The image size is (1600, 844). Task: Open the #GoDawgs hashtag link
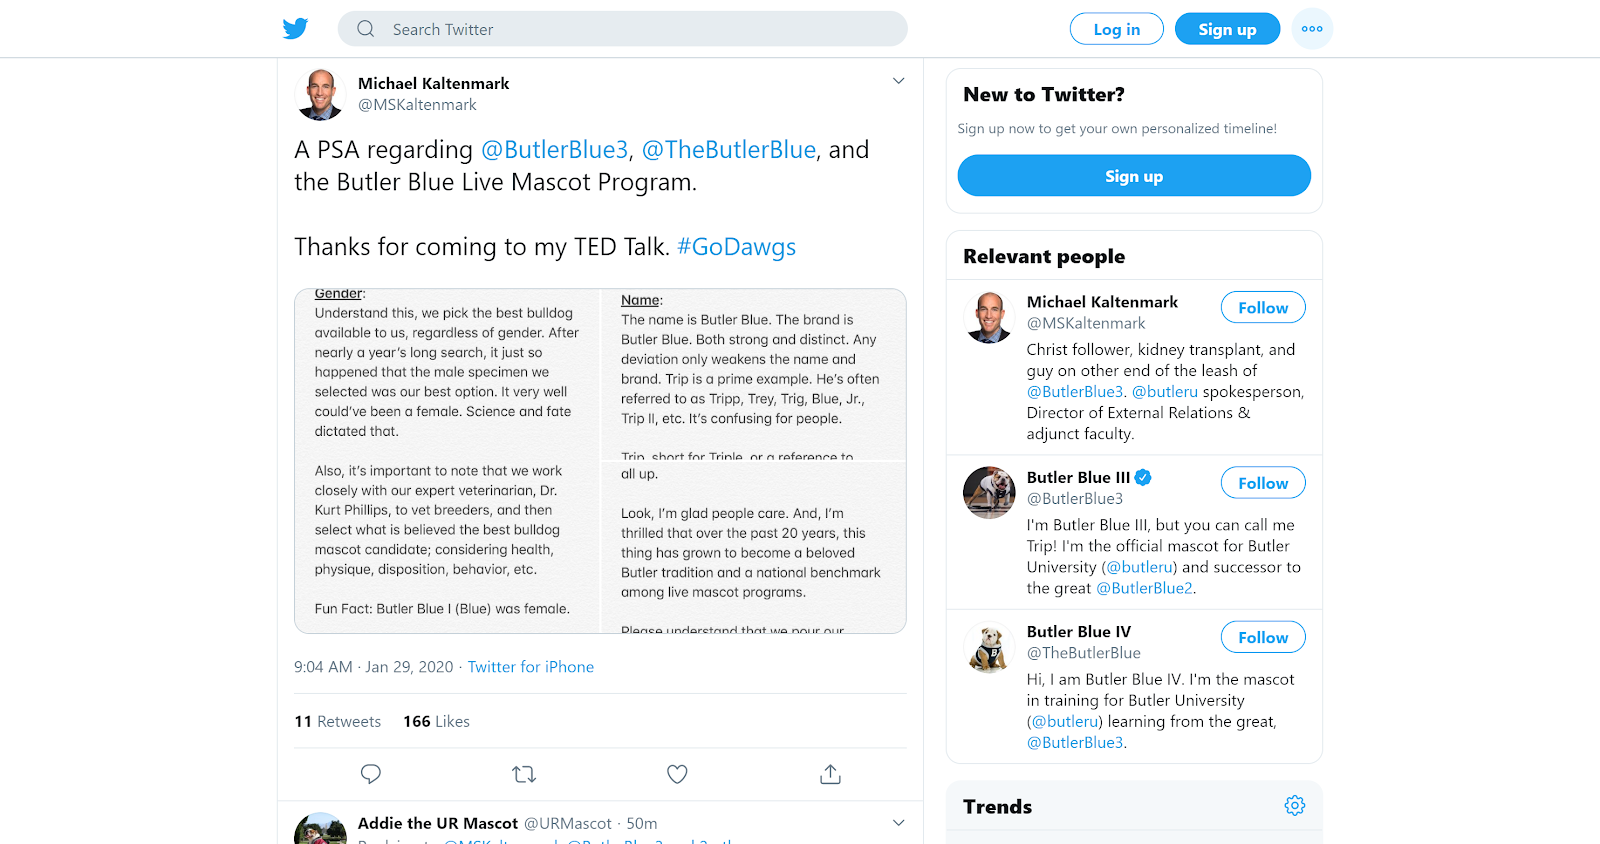pos(736,247)
